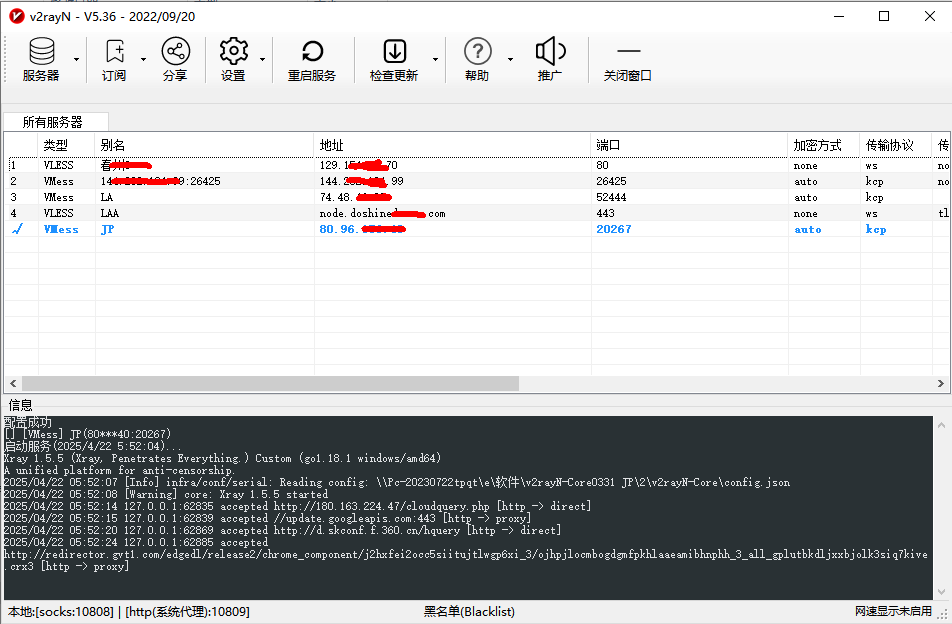Click row number 3 in the server list
952x624 pixels.
pos(13,197)
